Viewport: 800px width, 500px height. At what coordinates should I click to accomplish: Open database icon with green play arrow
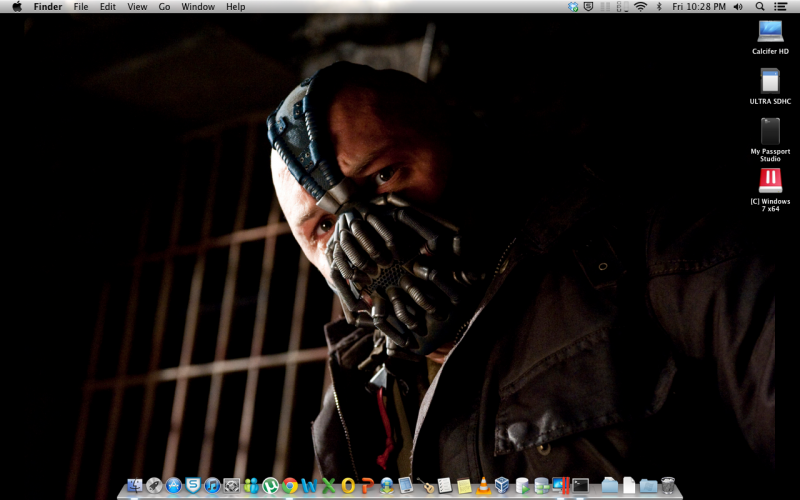(522, 485)
